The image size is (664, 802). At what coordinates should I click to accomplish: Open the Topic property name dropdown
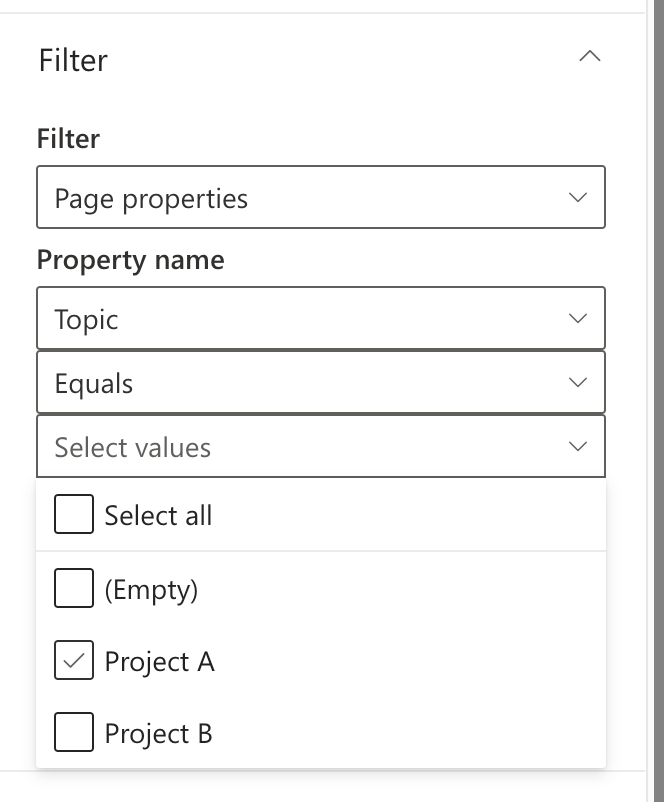pos(320,319)
